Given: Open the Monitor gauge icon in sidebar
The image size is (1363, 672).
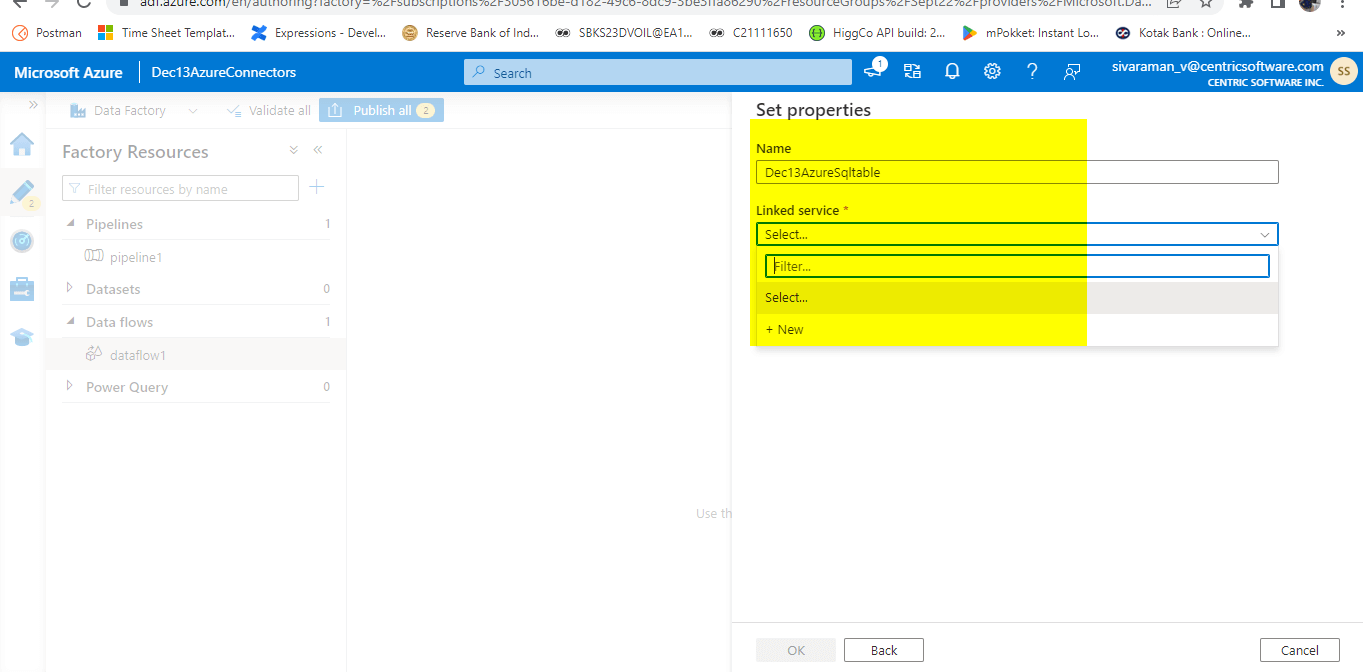Looking at the screenshot, I should (x=22, y=240).
